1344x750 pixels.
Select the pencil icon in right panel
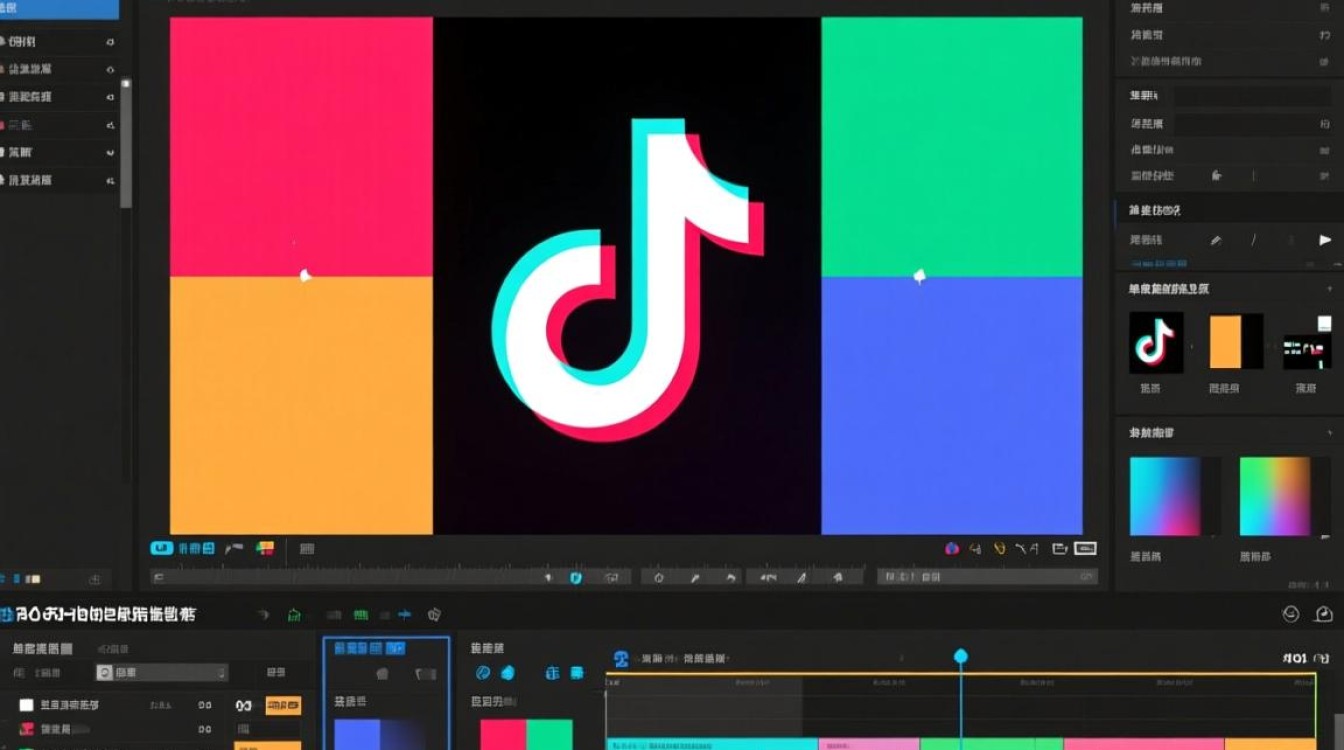coord(1216,240)
